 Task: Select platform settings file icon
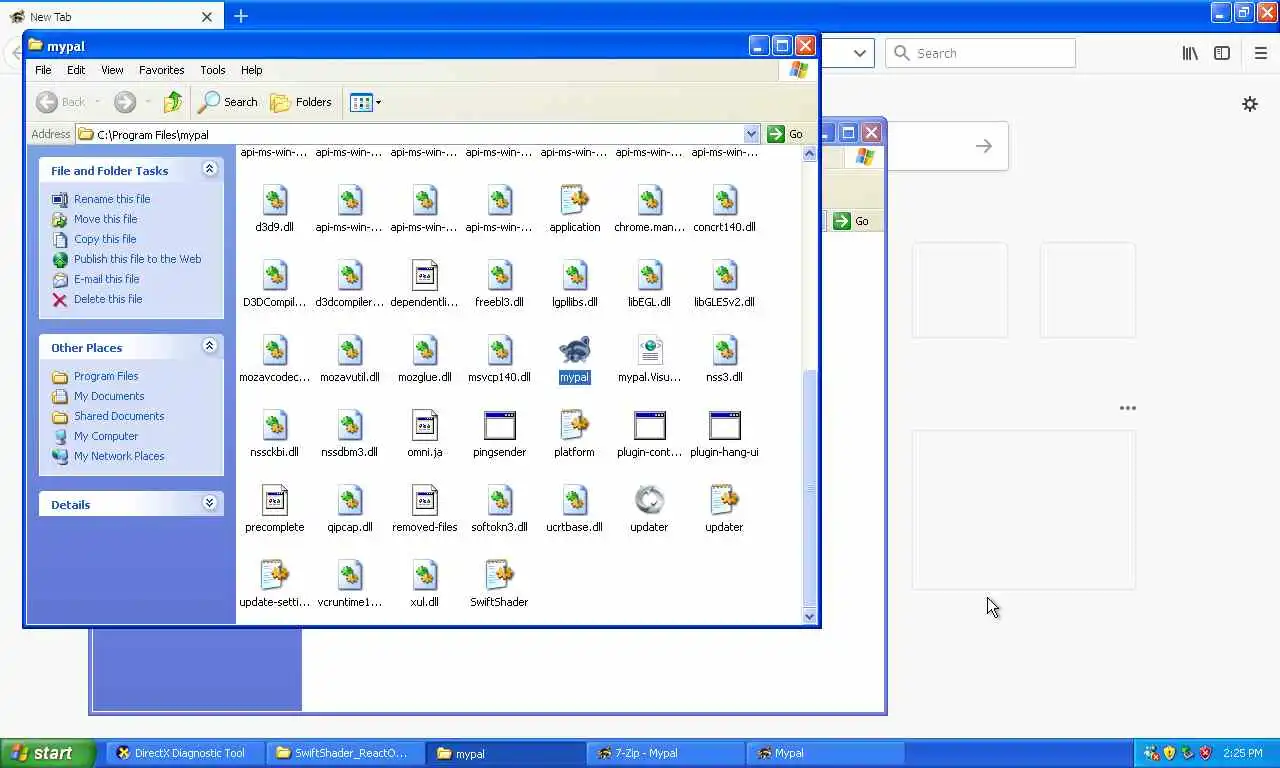pos(575,425)
